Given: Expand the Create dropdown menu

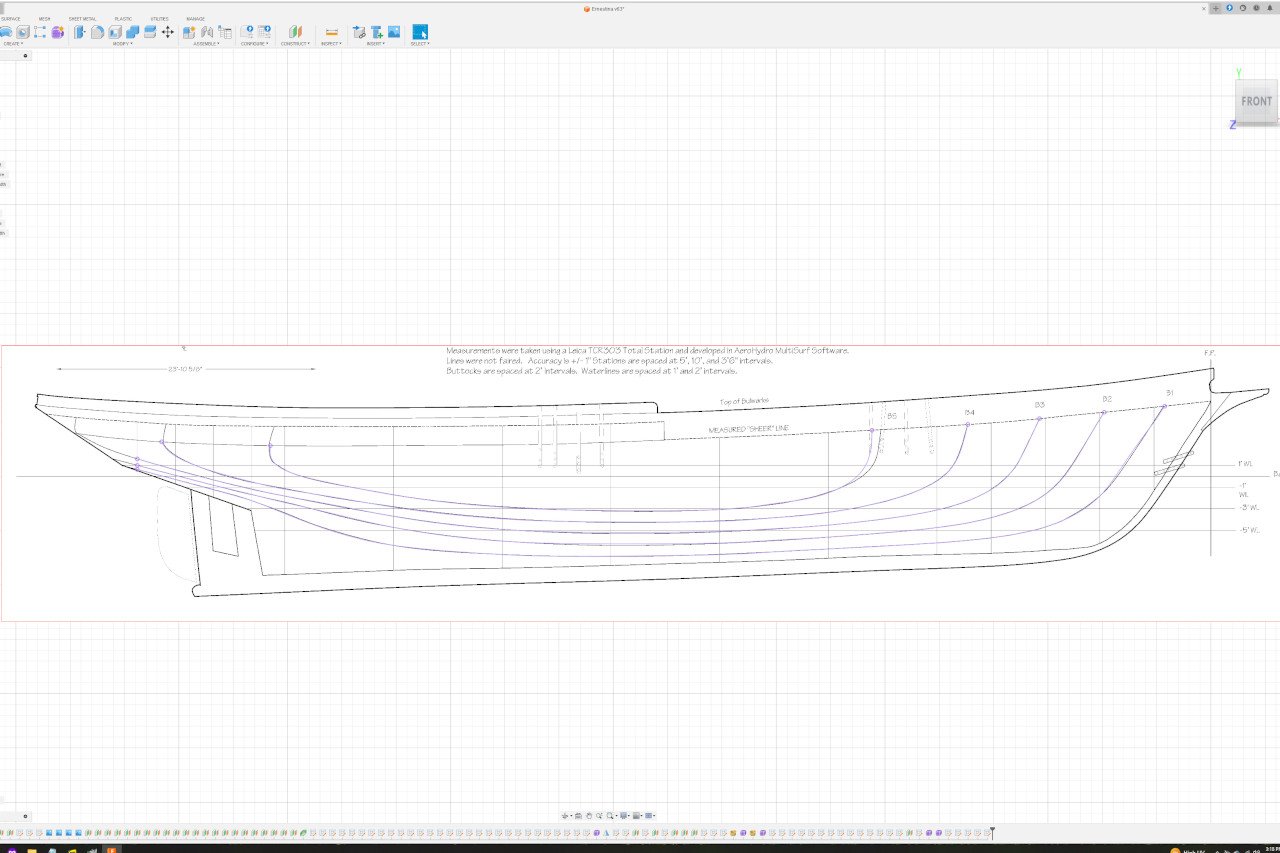Looking at the screenshot, I should (x=13, y=44).
